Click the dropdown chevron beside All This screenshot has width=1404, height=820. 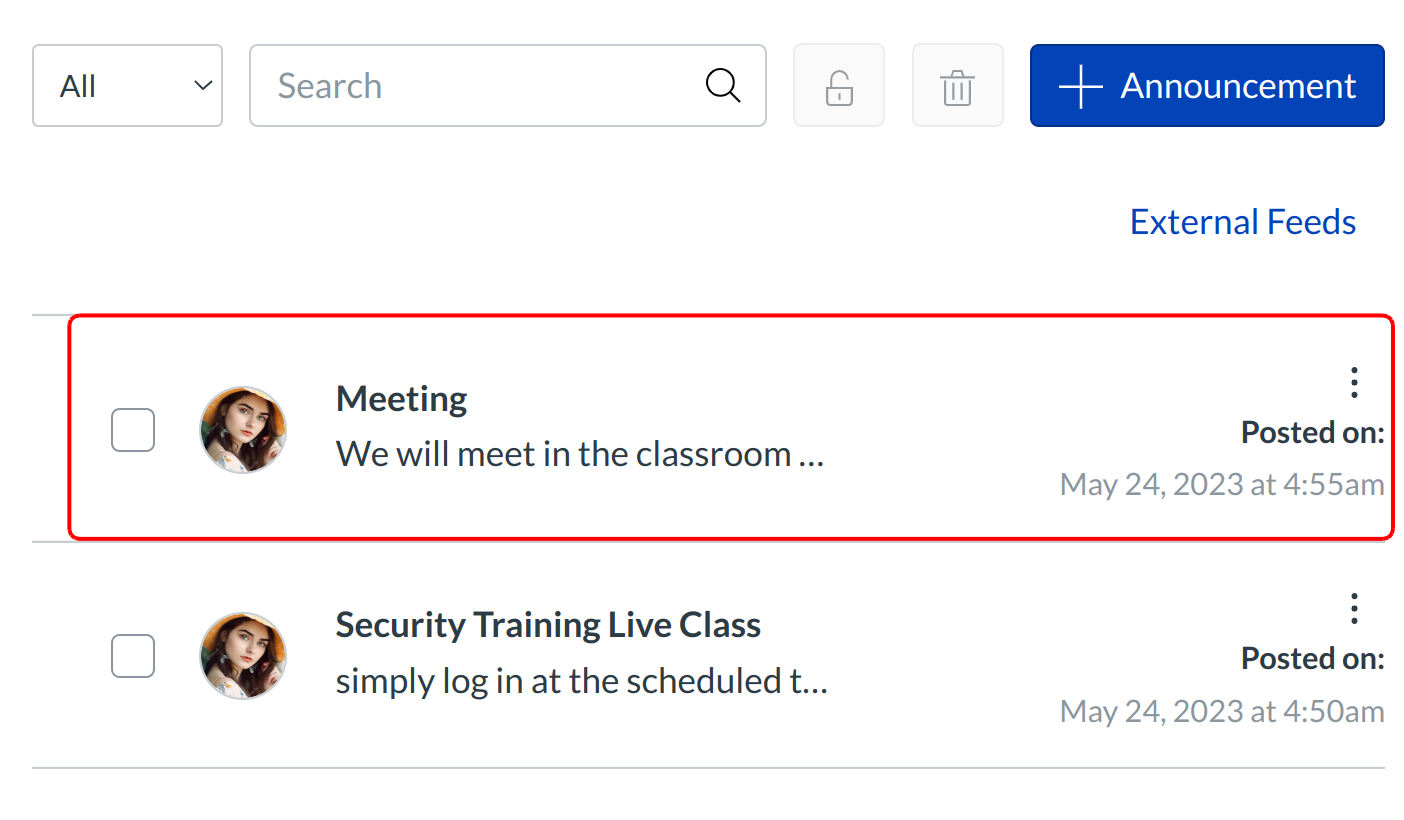203,86
